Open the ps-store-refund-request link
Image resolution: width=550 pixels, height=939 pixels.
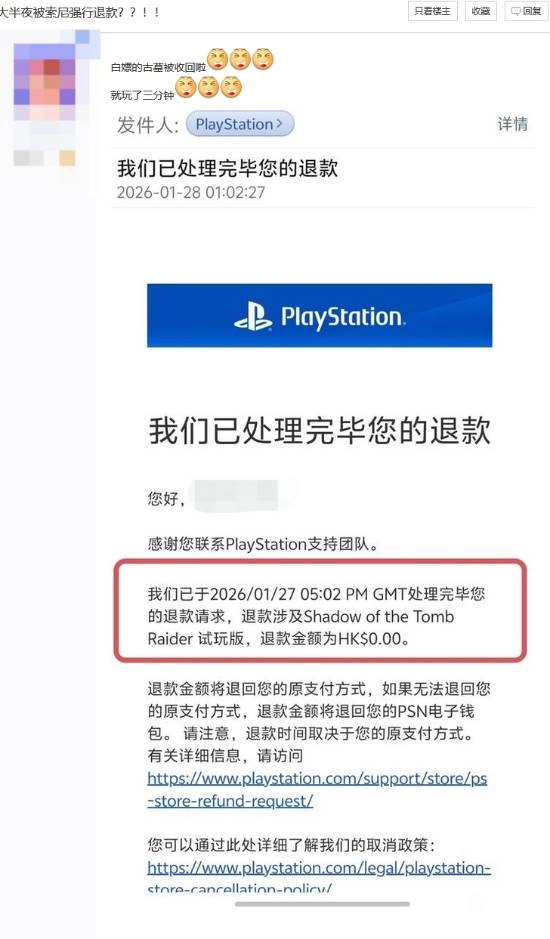point(317,789)
